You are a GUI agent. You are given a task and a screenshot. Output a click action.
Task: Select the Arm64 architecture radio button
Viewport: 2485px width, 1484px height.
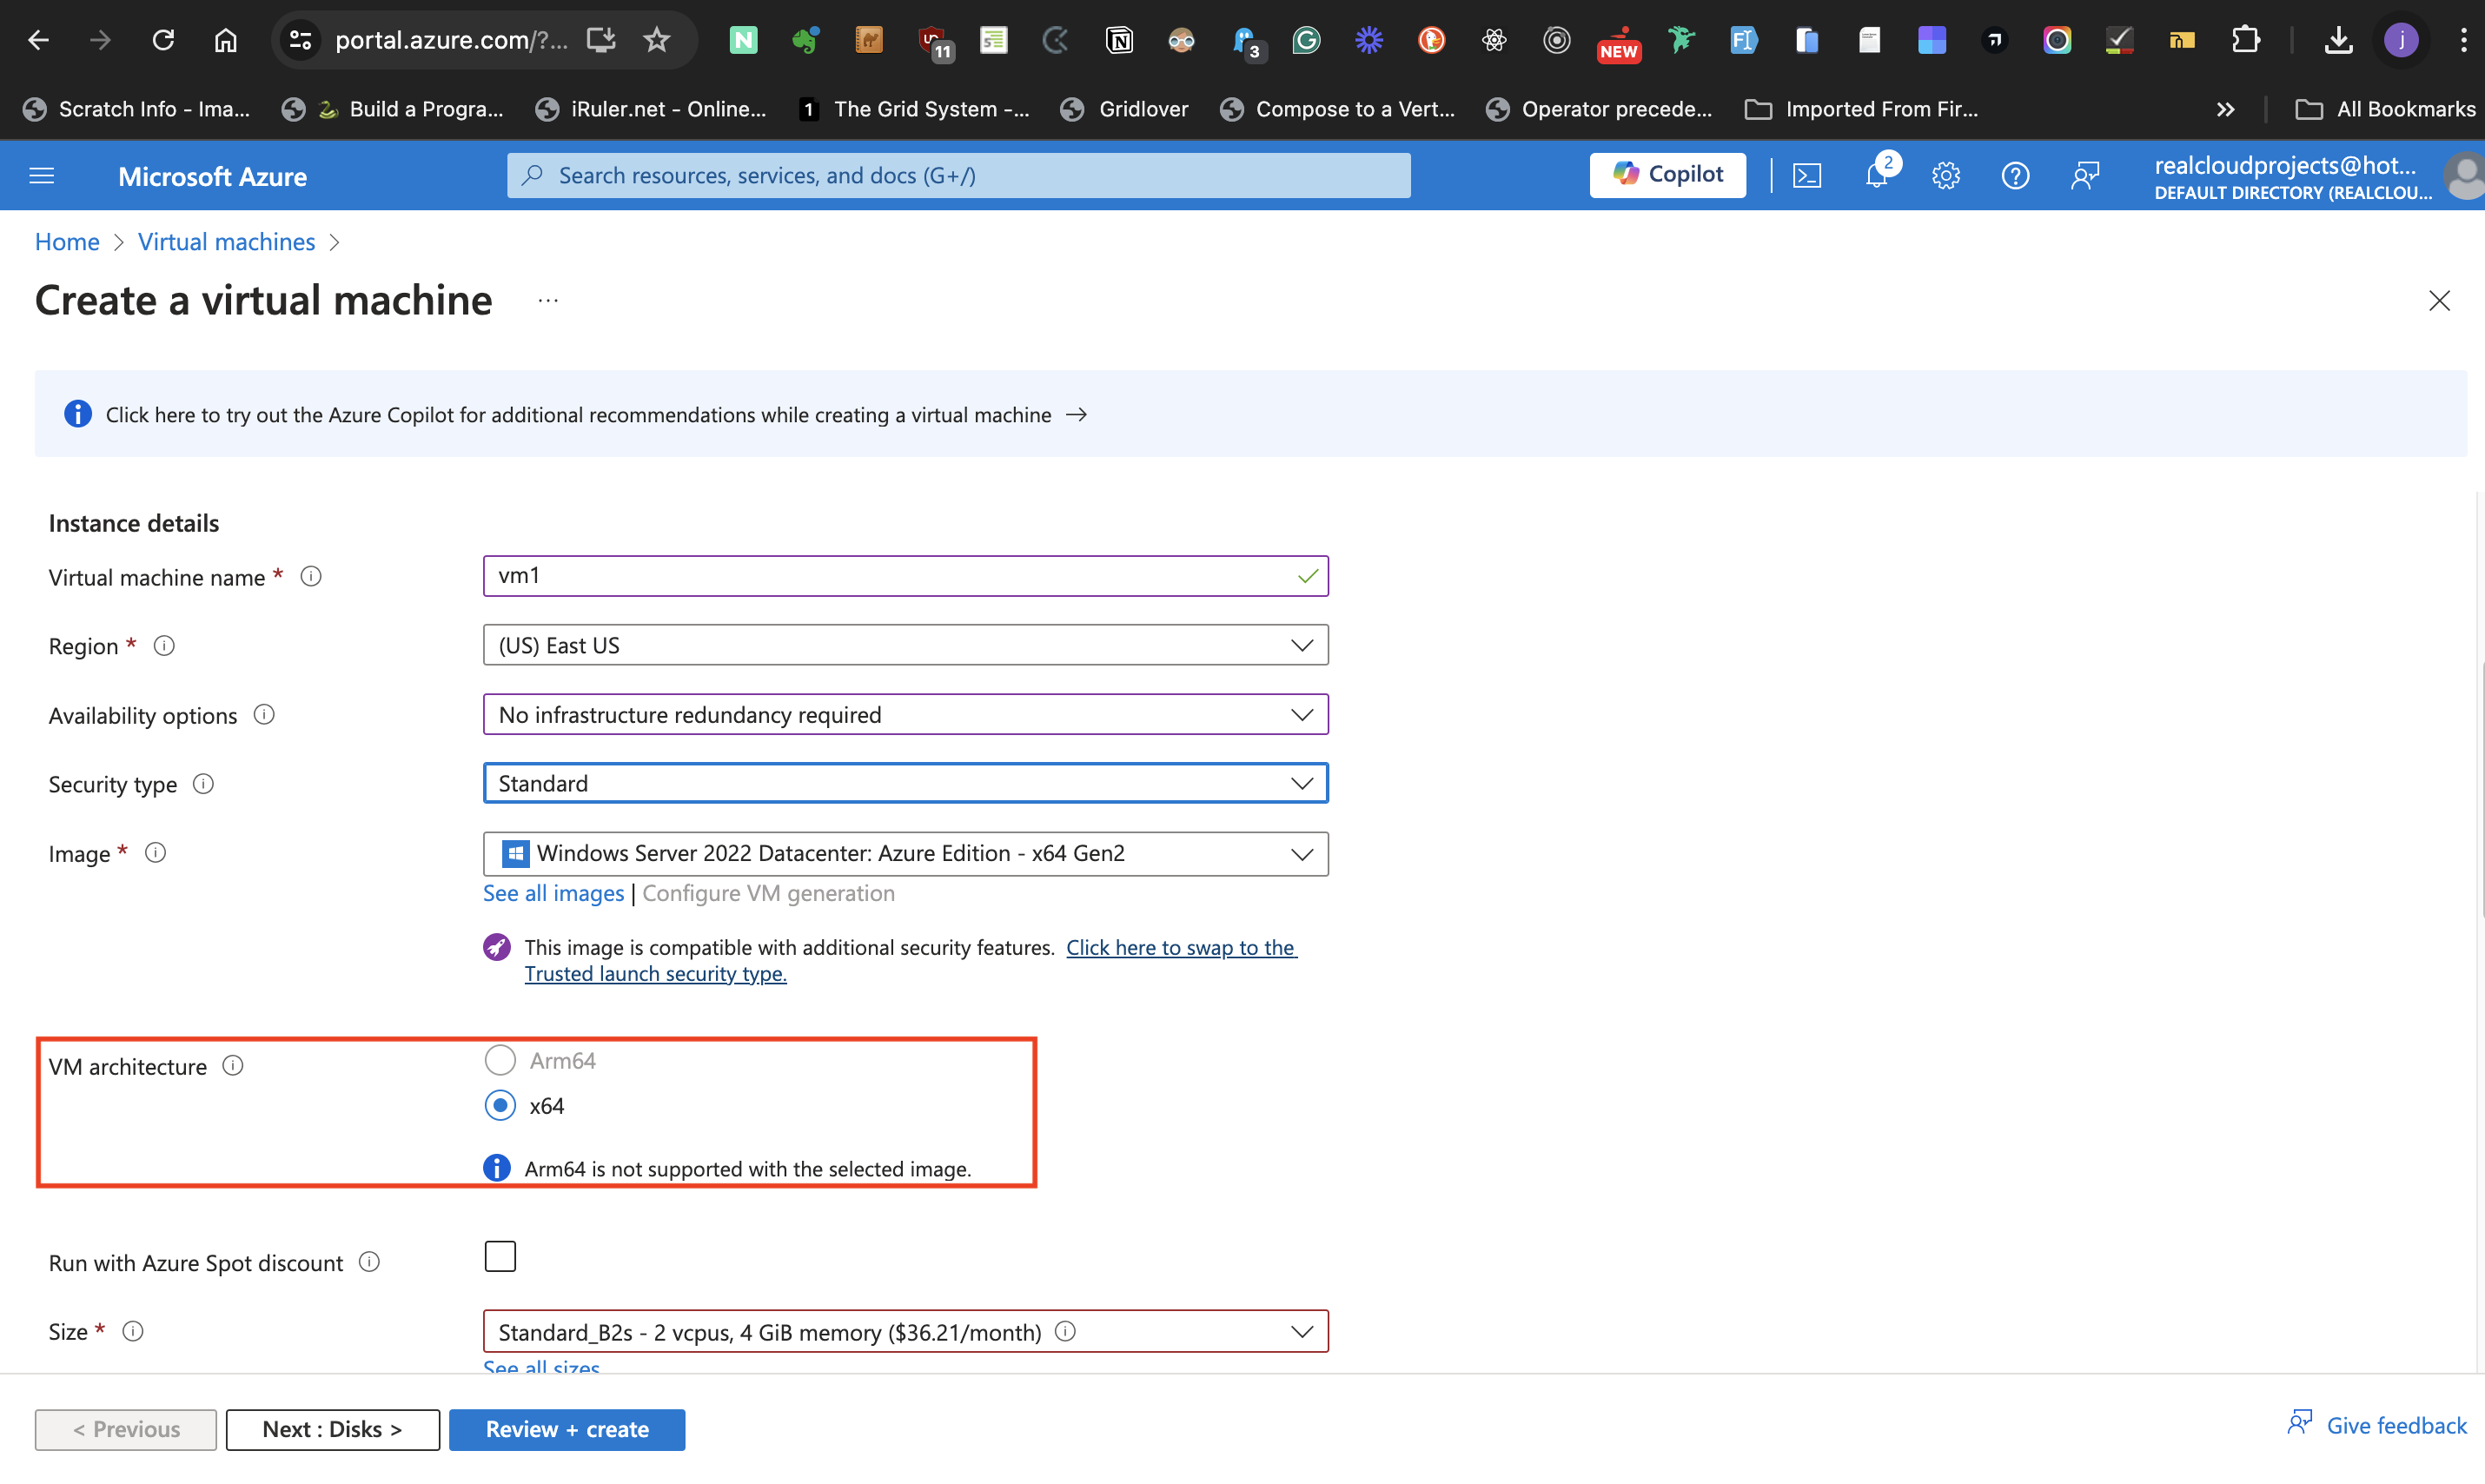[x=500, y=1060]
